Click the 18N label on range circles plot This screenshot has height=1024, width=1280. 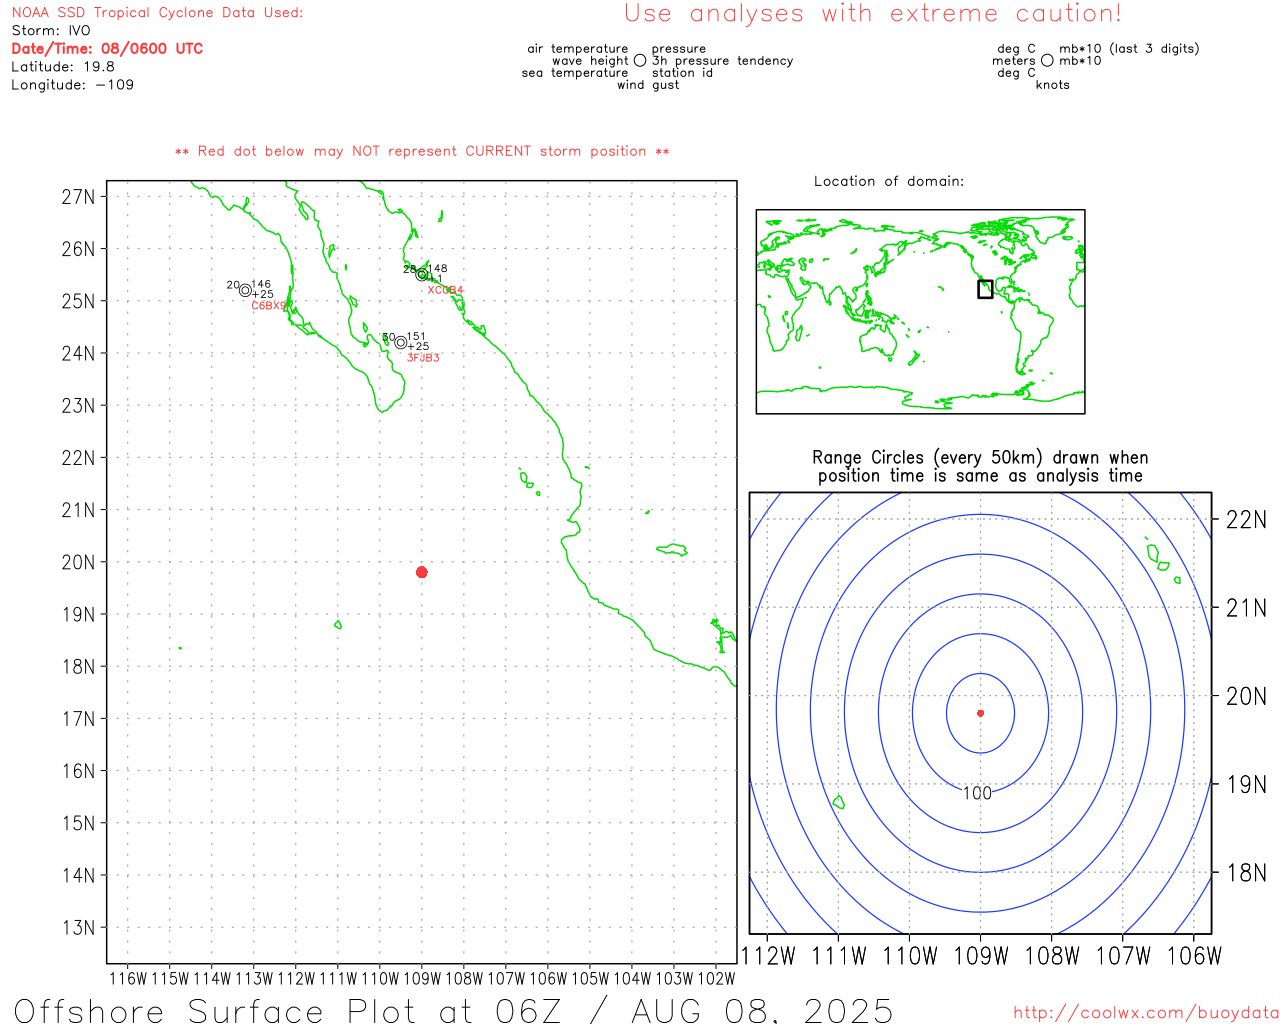point(1246,873)
